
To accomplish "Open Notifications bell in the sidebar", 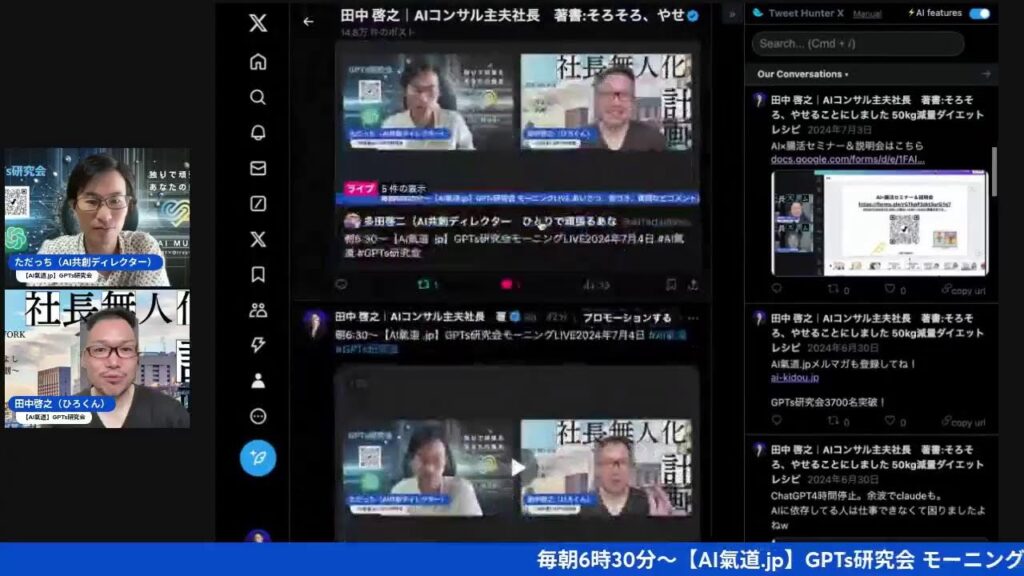I will point(258,132).
